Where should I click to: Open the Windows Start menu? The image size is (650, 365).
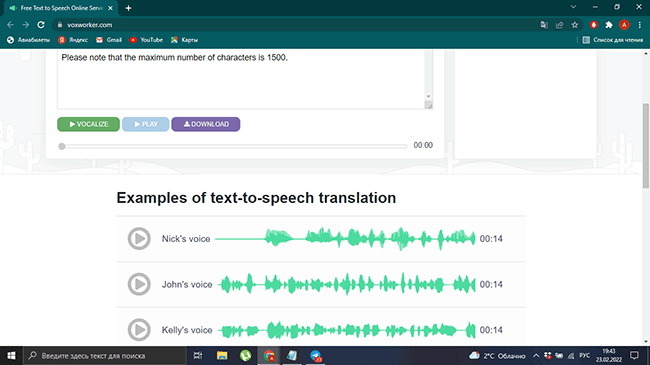point(11,355)
